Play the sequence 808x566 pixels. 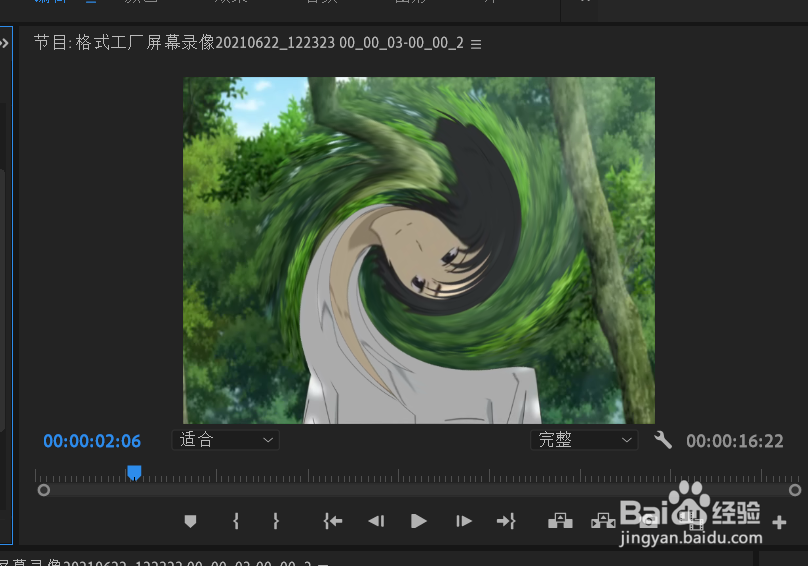coord(418,521)
